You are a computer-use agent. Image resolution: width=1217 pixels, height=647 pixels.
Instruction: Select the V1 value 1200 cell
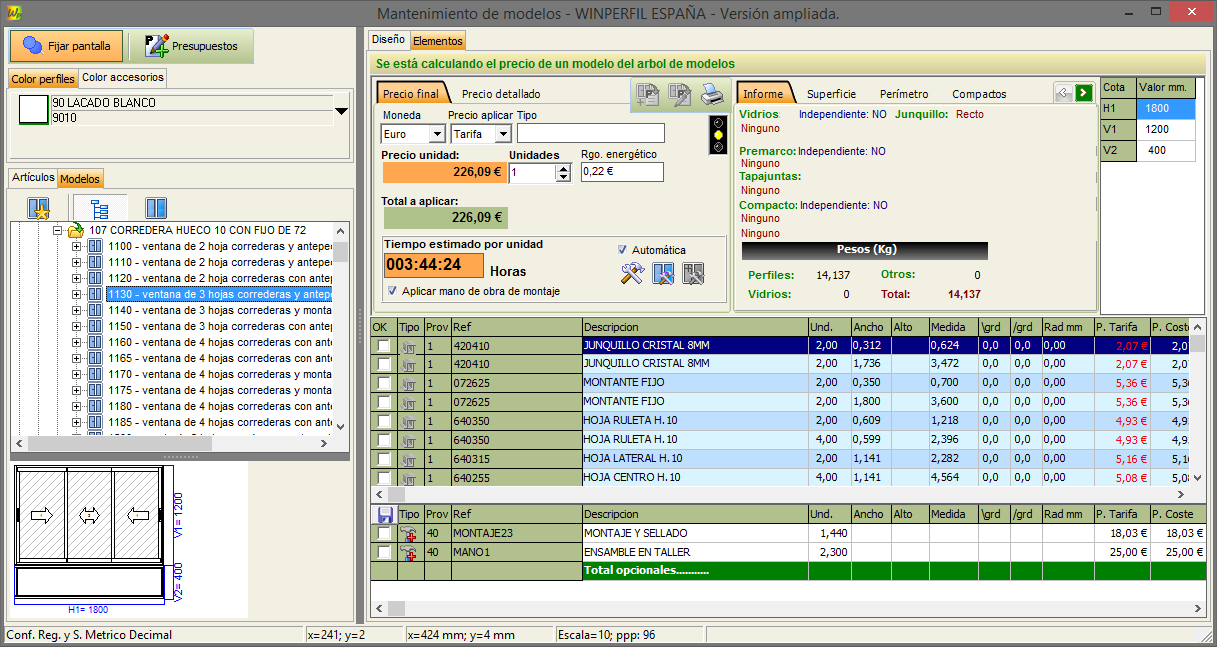(x=1165, y=129)
